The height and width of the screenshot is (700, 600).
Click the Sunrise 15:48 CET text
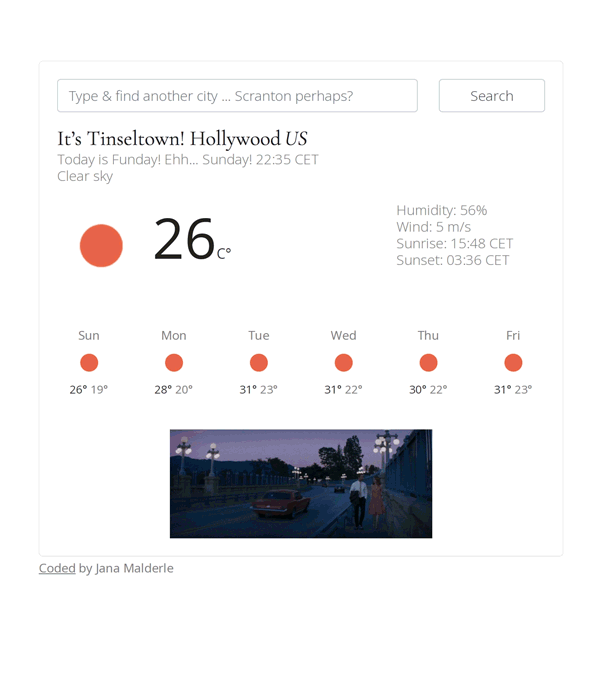coord(454,243)
